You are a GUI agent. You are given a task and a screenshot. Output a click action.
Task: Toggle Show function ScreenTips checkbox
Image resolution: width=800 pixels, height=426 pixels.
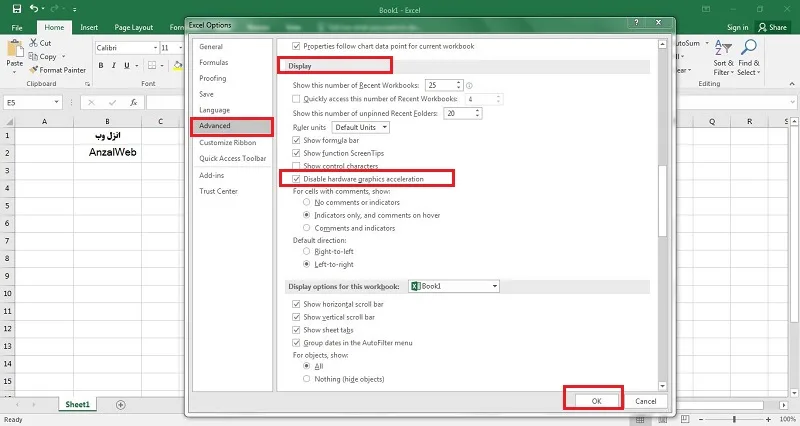(x=296, y=153)
